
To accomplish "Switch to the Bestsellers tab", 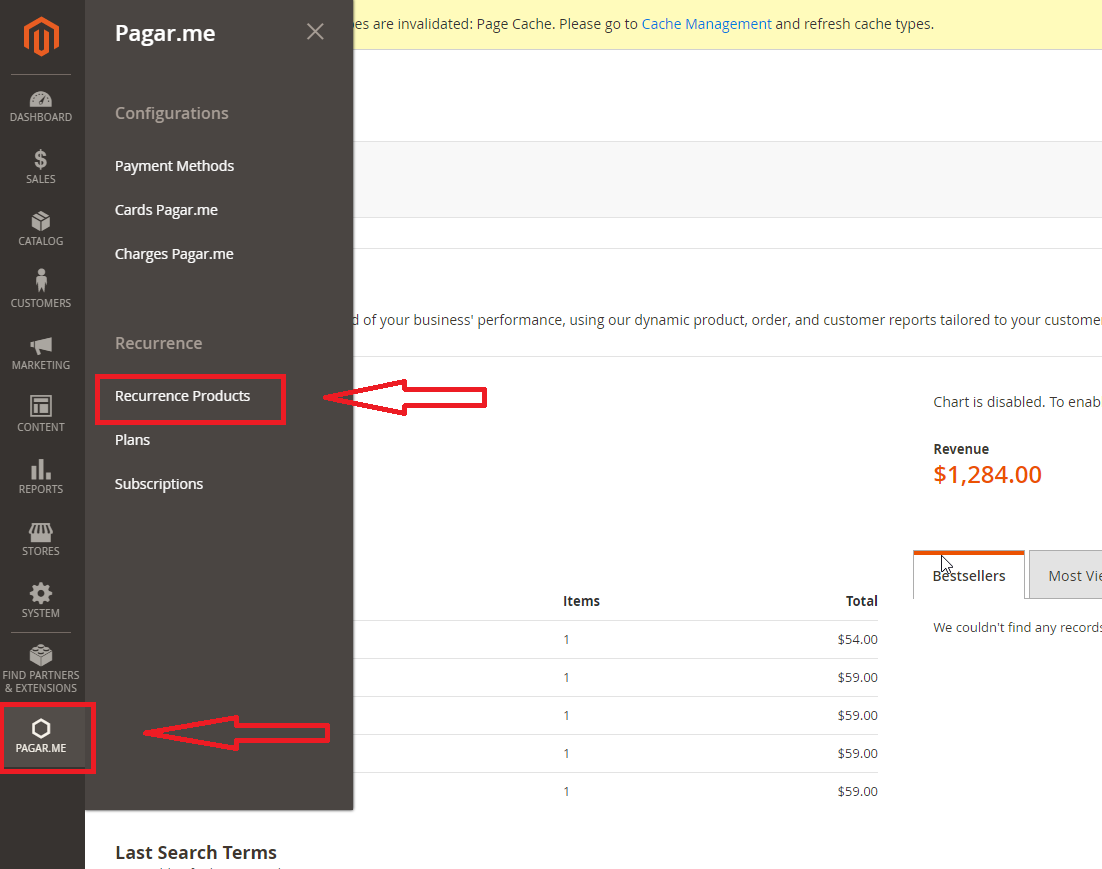I will pyautogui.click(x=968, y=575).
